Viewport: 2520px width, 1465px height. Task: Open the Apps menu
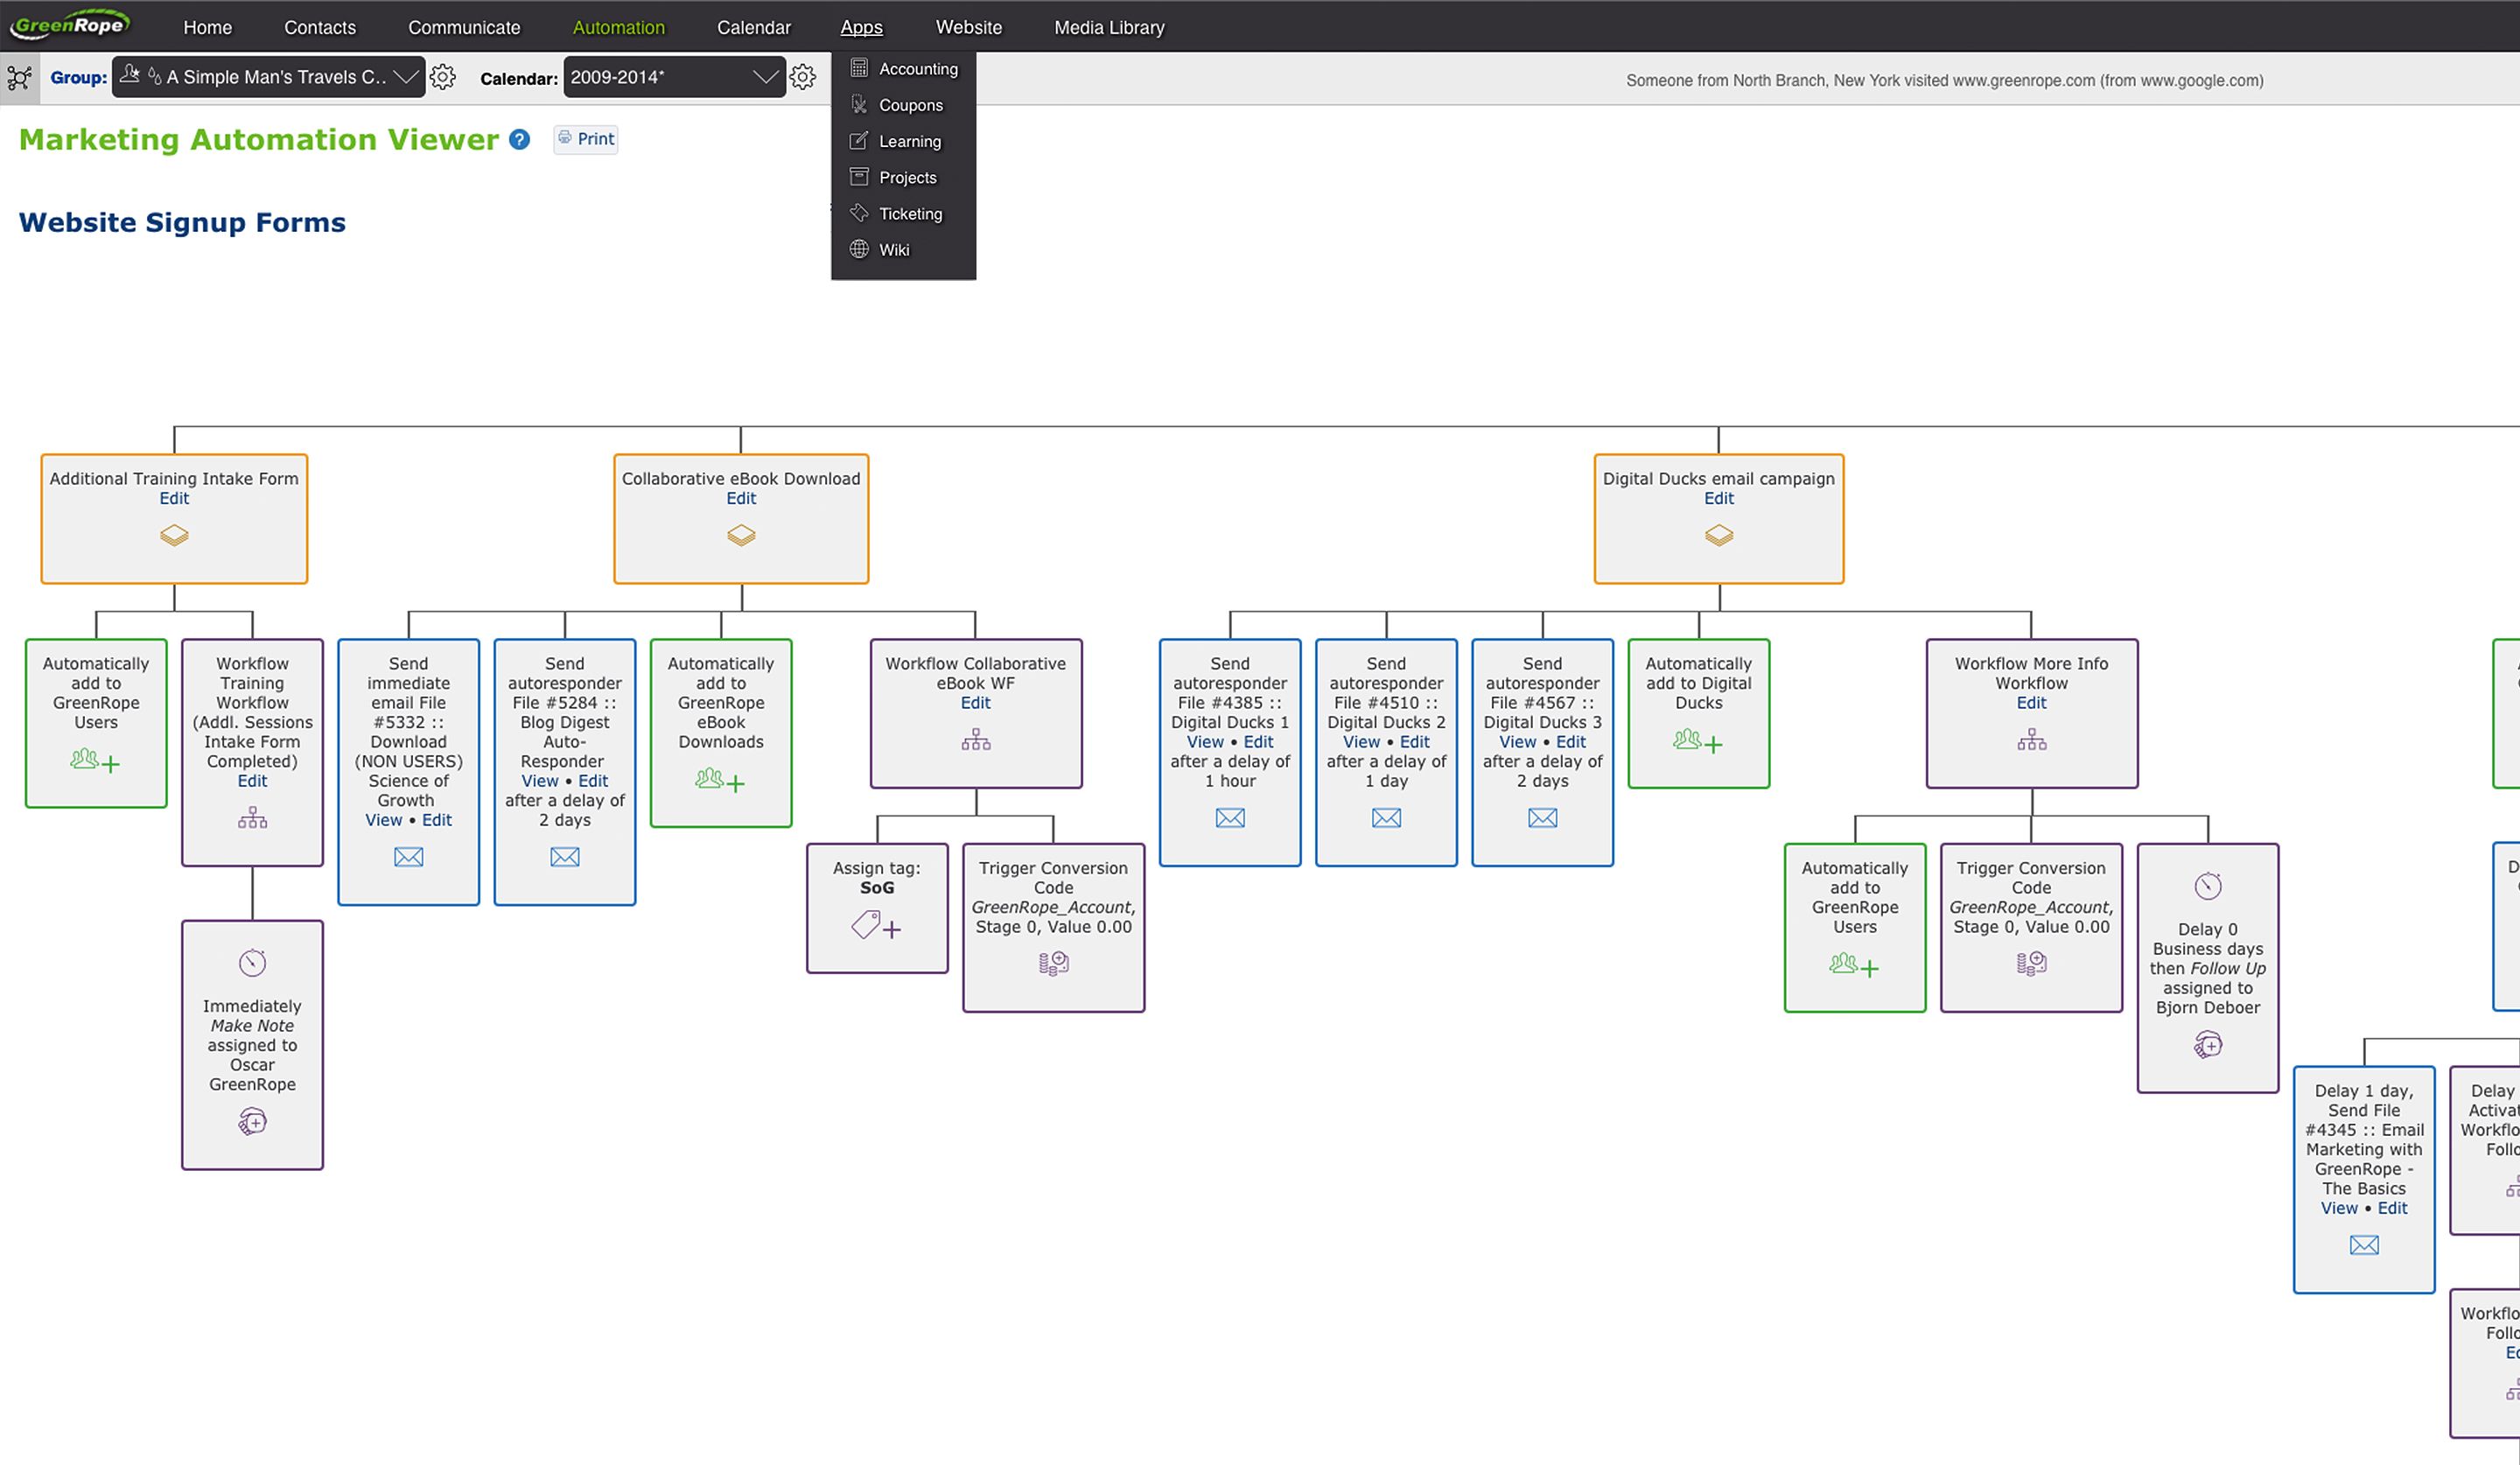click(x=861, y=27)
